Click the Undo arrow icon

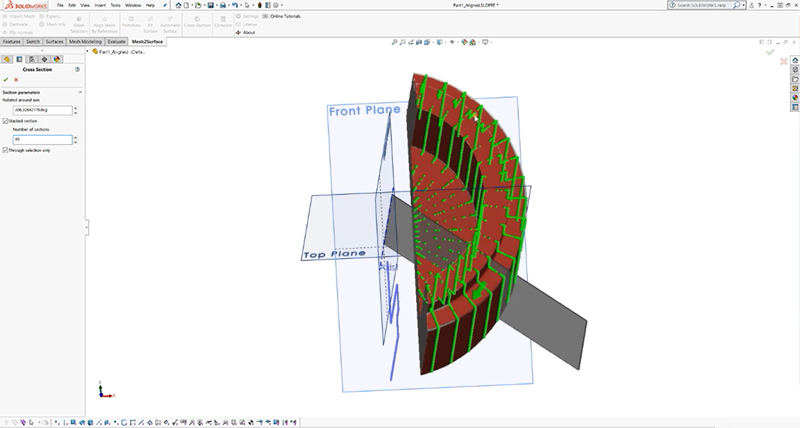click(x=235, y=5)
